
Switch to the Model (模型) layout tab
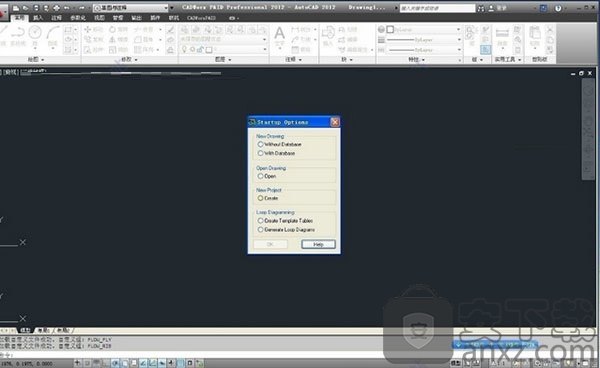pos(25,330)
